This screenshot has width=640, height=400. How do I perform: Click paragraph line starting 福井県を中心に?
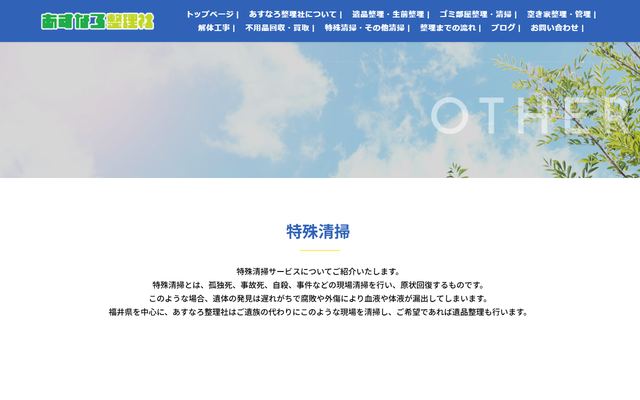[x=318, y=312]
